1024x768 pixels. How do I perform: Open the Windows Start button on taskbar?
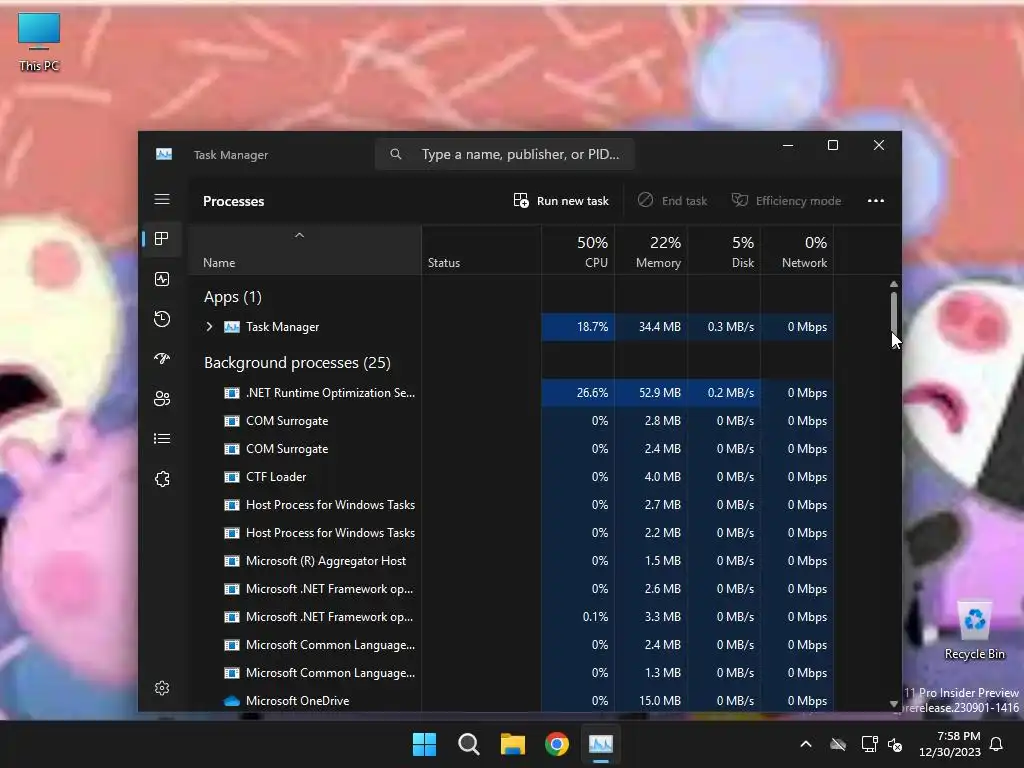424,744
